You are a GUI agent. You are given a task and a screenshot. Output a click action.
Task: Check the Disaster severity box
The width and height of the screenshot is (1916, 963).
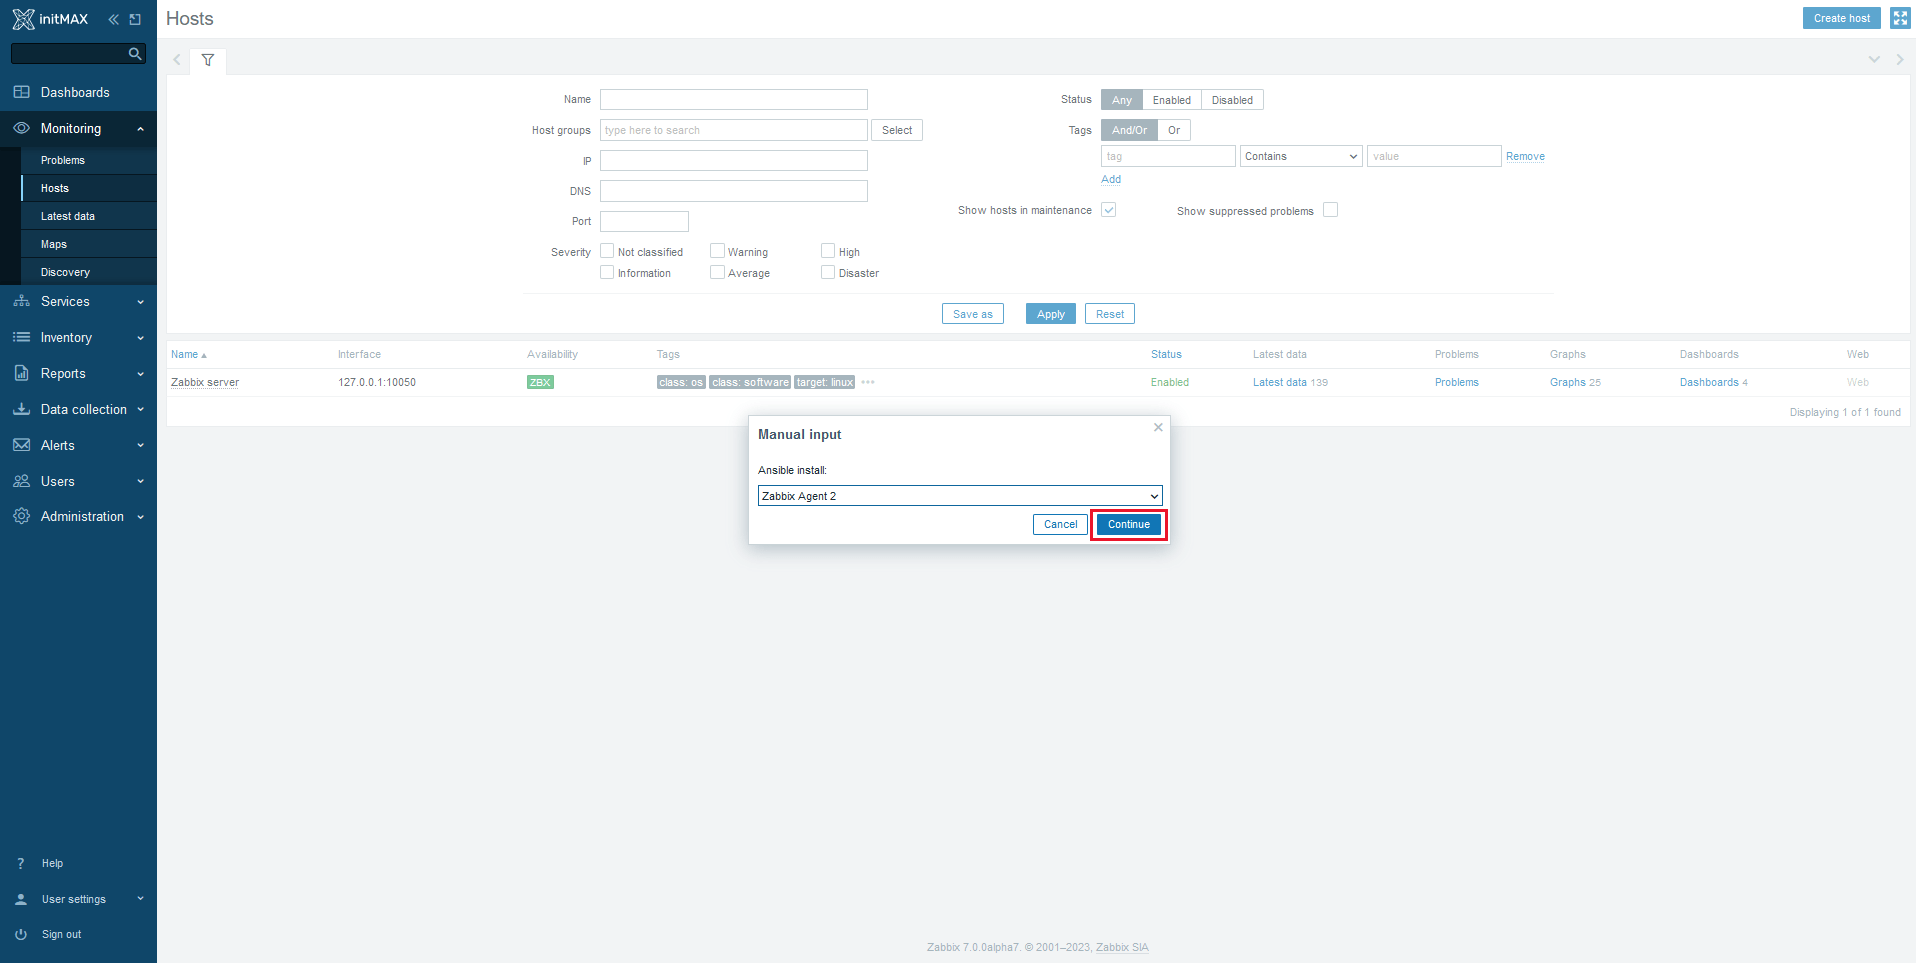828,272
